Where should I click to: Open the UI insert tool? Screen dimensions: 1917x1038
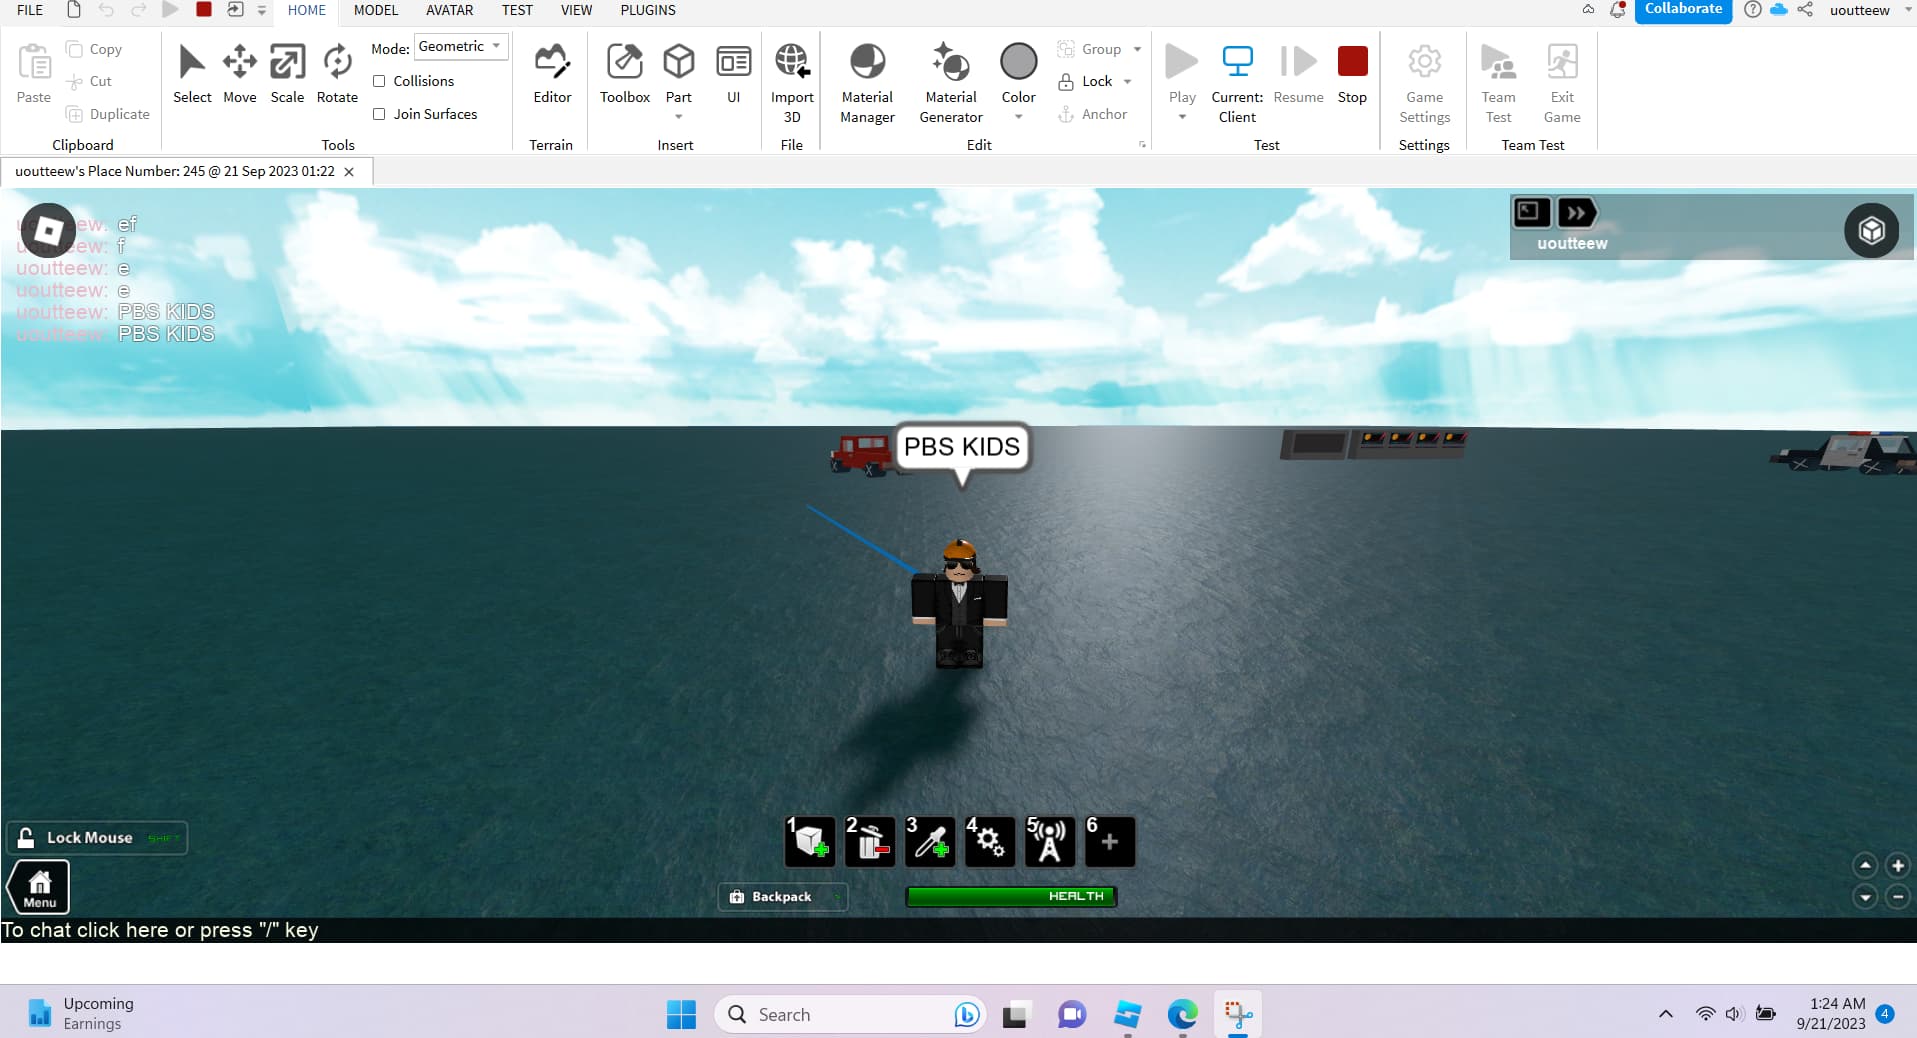tap(734, 73)
